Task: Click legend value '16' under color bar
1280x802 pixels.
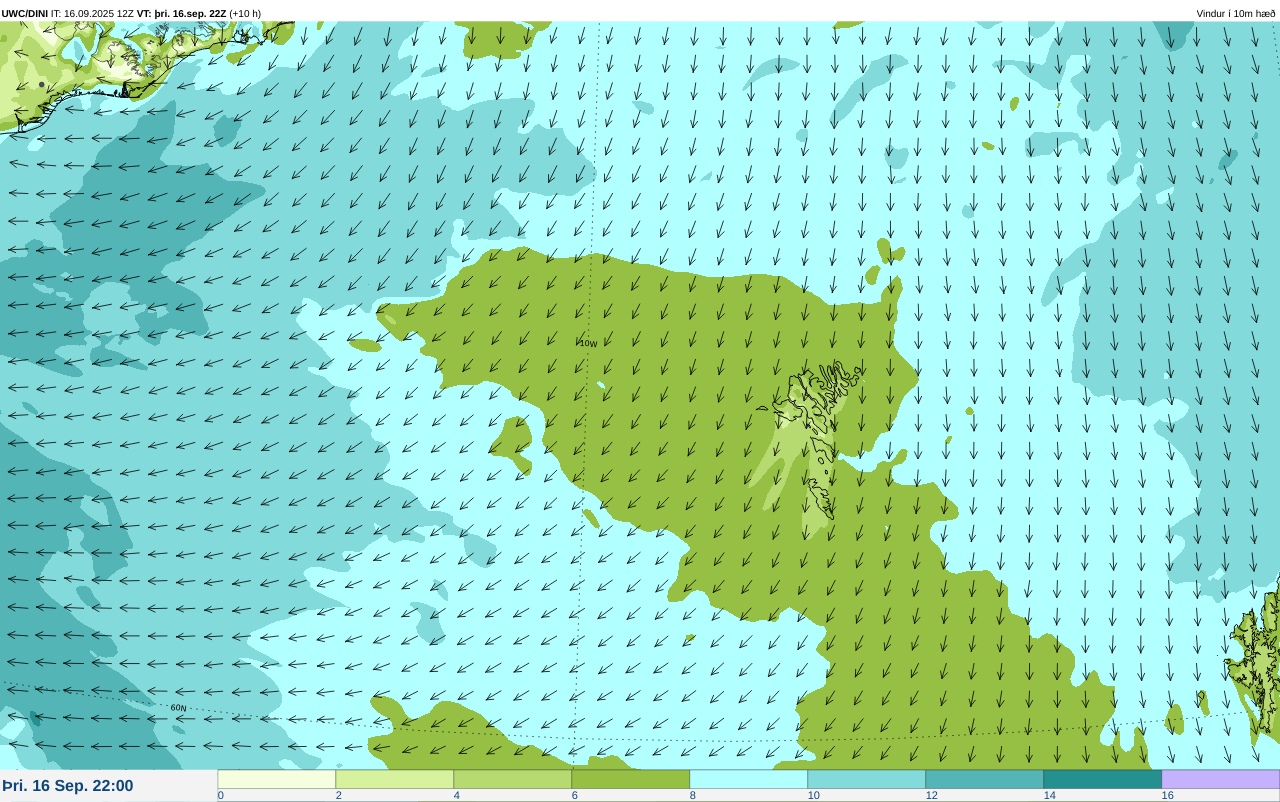Action: click(x=1167, y=796)
